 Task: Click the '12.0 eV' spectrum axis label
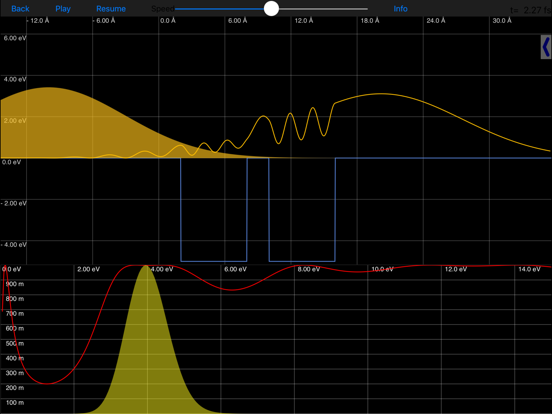click(x=456, y=269)
